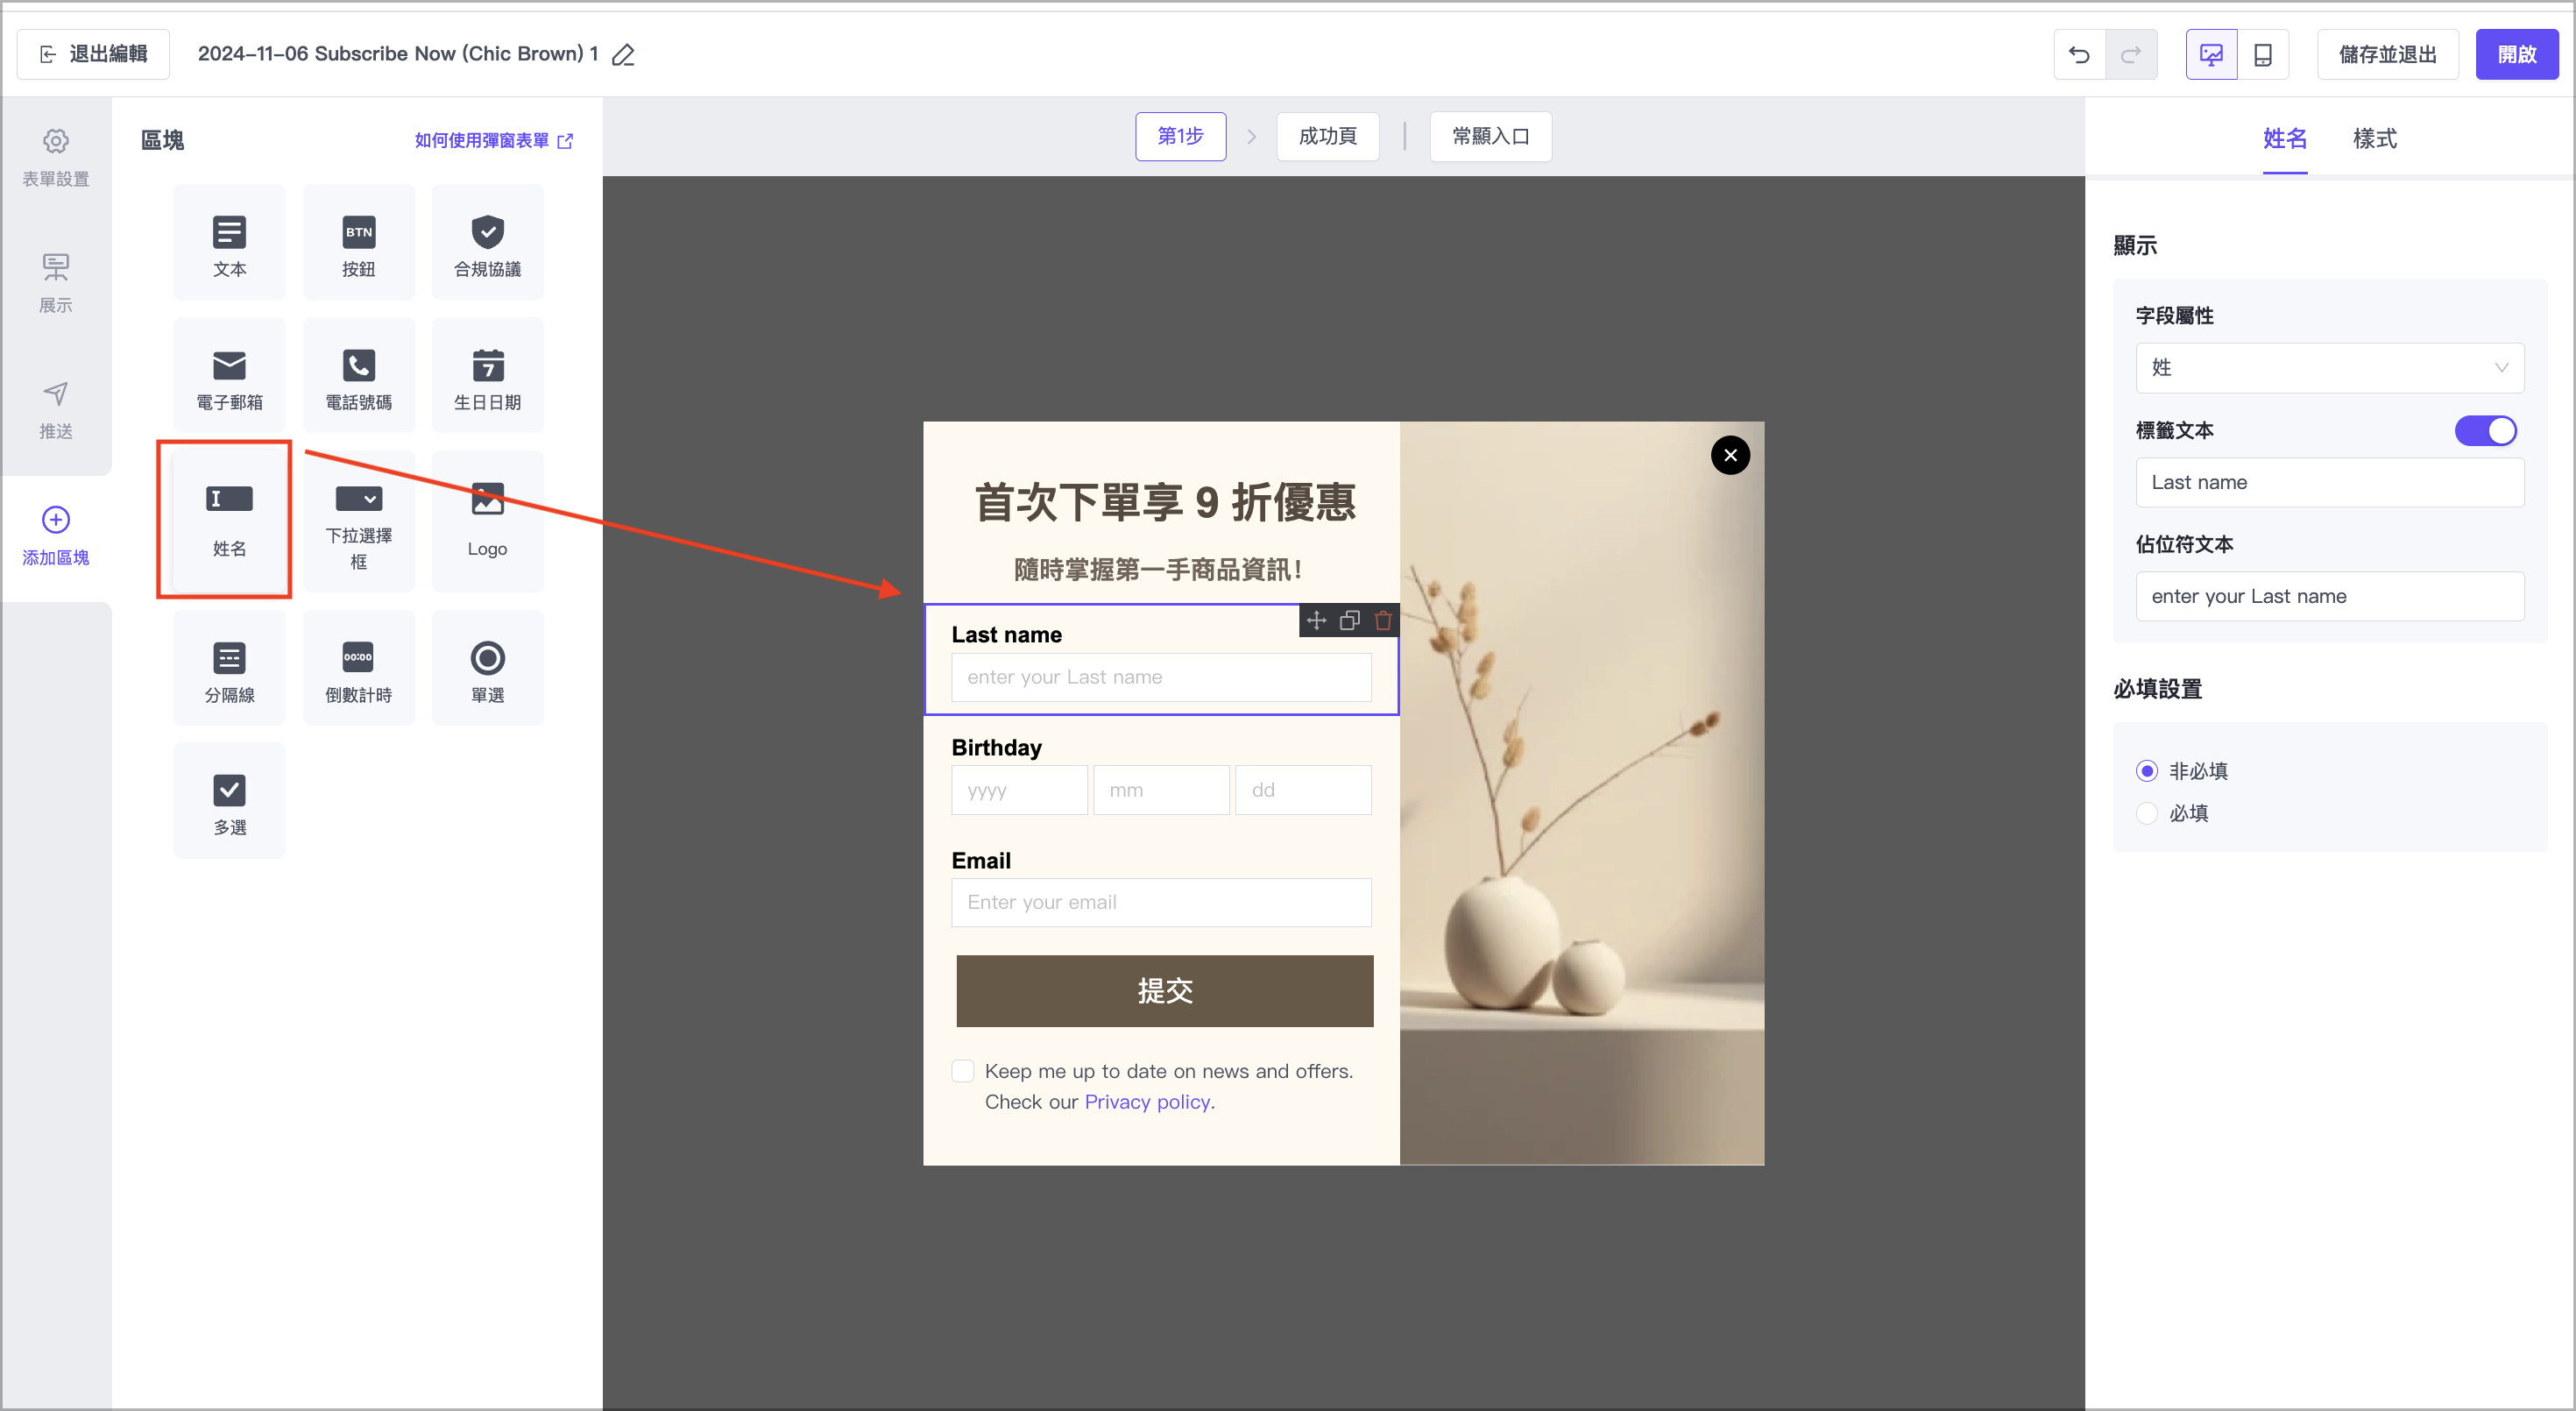Go to the 成功頁 success page step
Viewport: 2576px width, 1411px height.
1327,136
